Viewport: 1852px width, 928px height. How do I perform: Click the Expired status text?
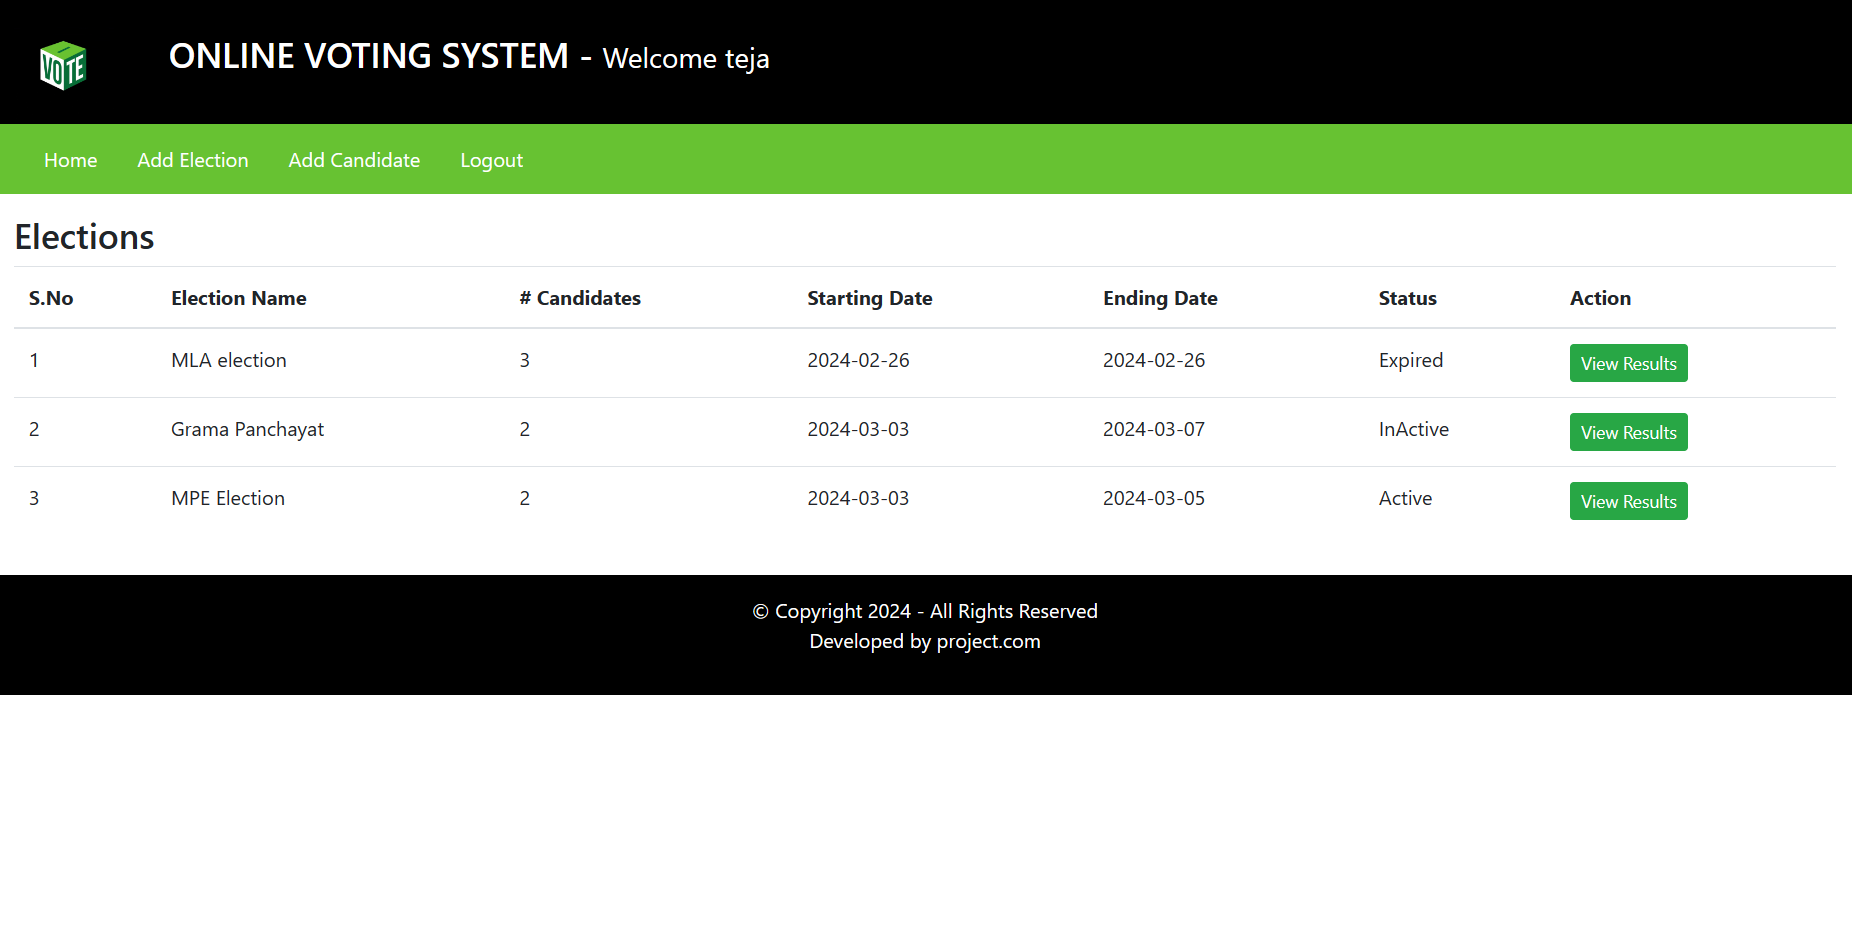(1410, 360)
